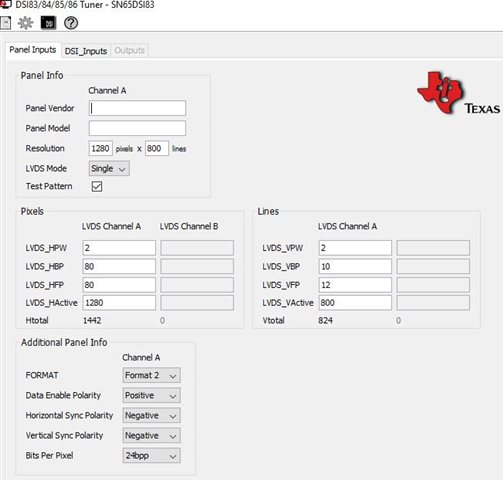Viewport: 503px width, 480px height.
Task: Click the Test Pattern label
Action: pyautogui.click(x=49, y=186)
